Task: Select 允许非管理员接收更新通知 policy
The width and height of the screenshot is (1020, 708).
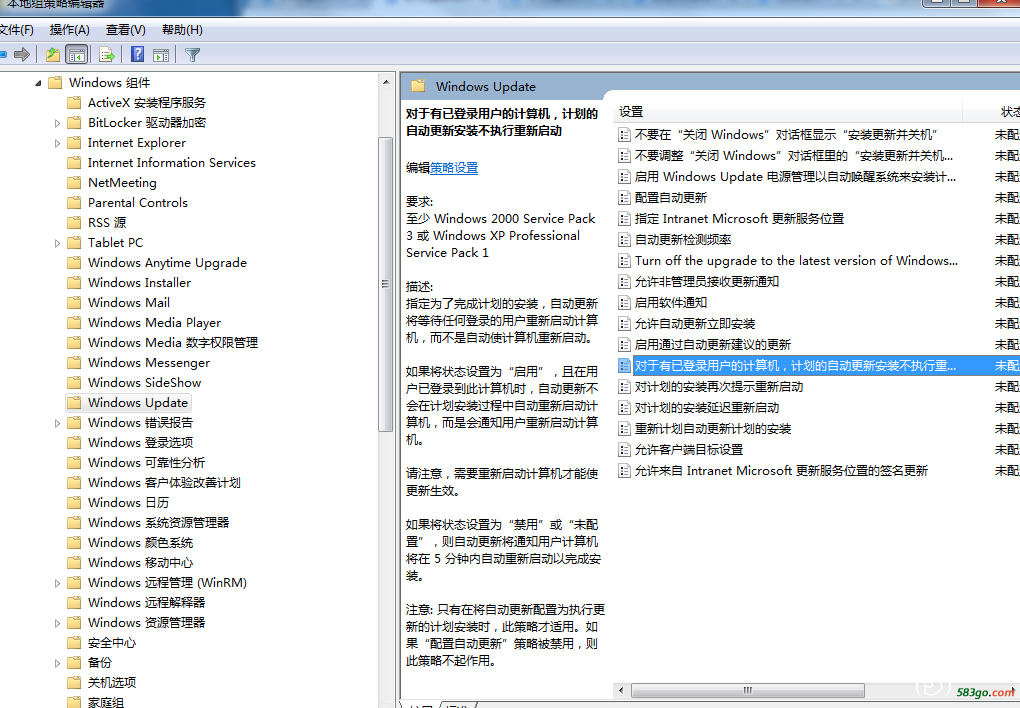Action: click(706, 282)
